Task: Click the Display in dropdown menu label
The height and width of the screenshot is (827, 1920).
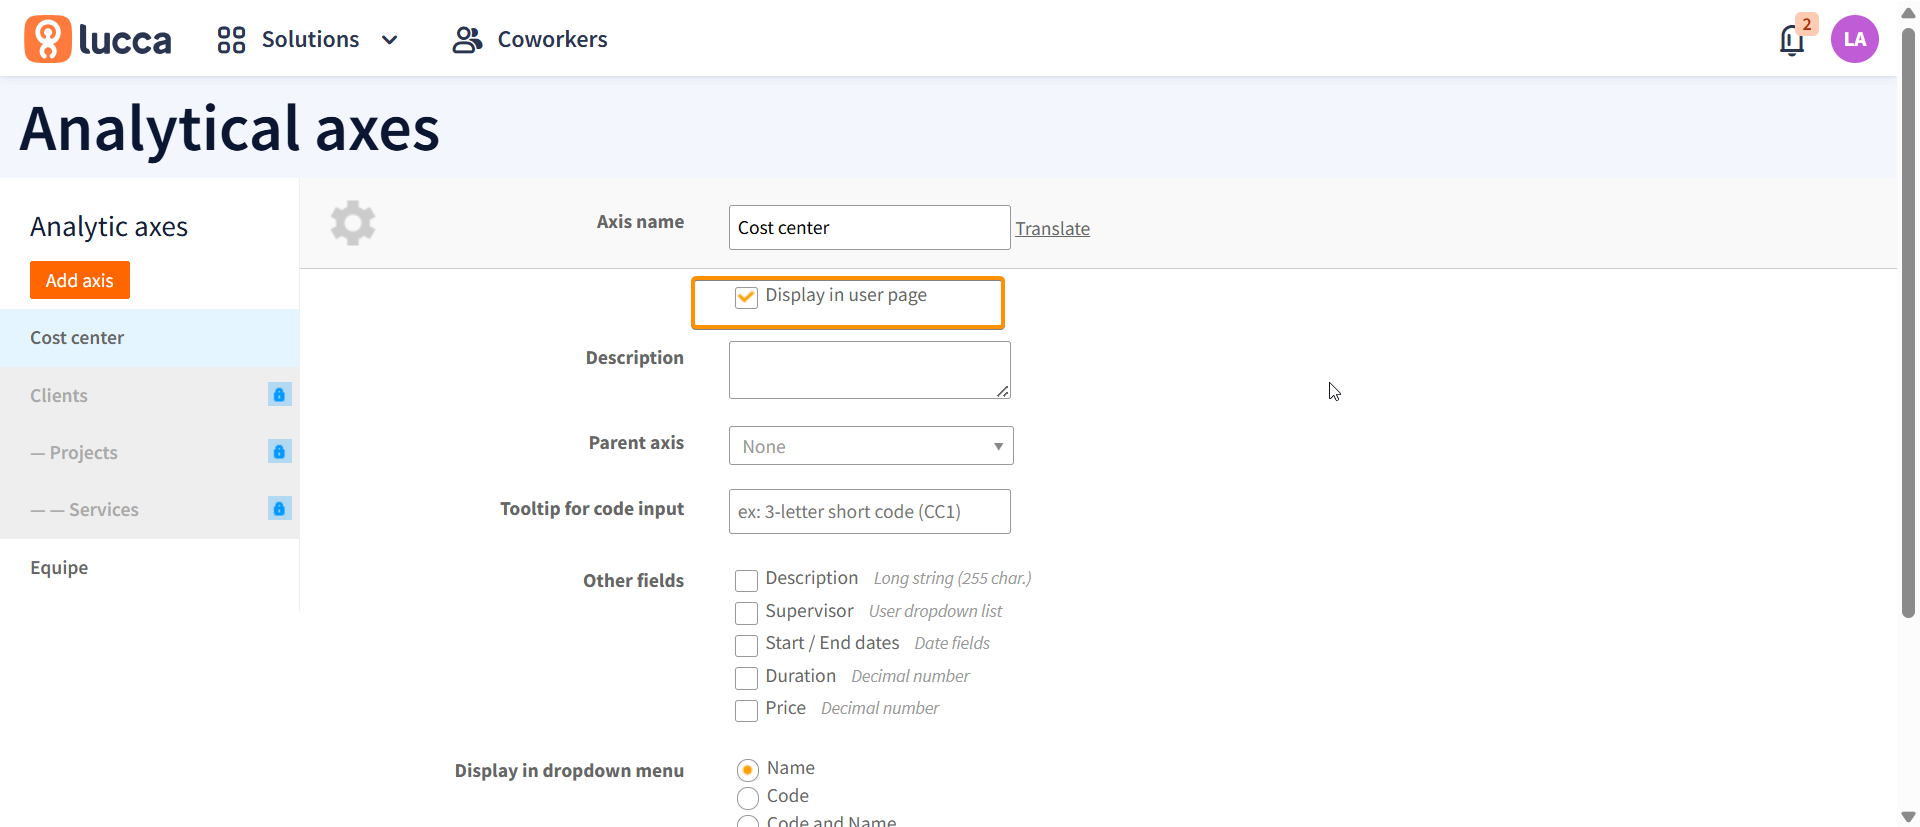Action: [x=569, y=771]
